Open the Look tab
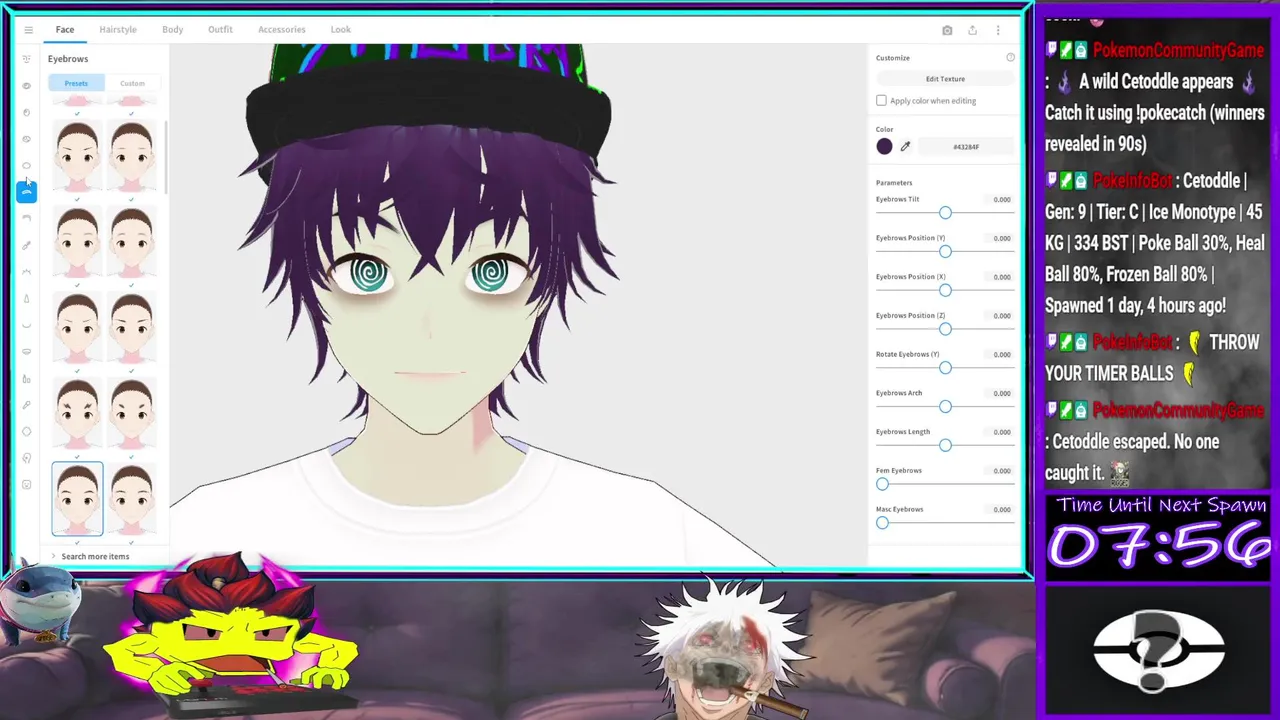This screenshot has height=720, width=1280. click(x=341, y=30)
